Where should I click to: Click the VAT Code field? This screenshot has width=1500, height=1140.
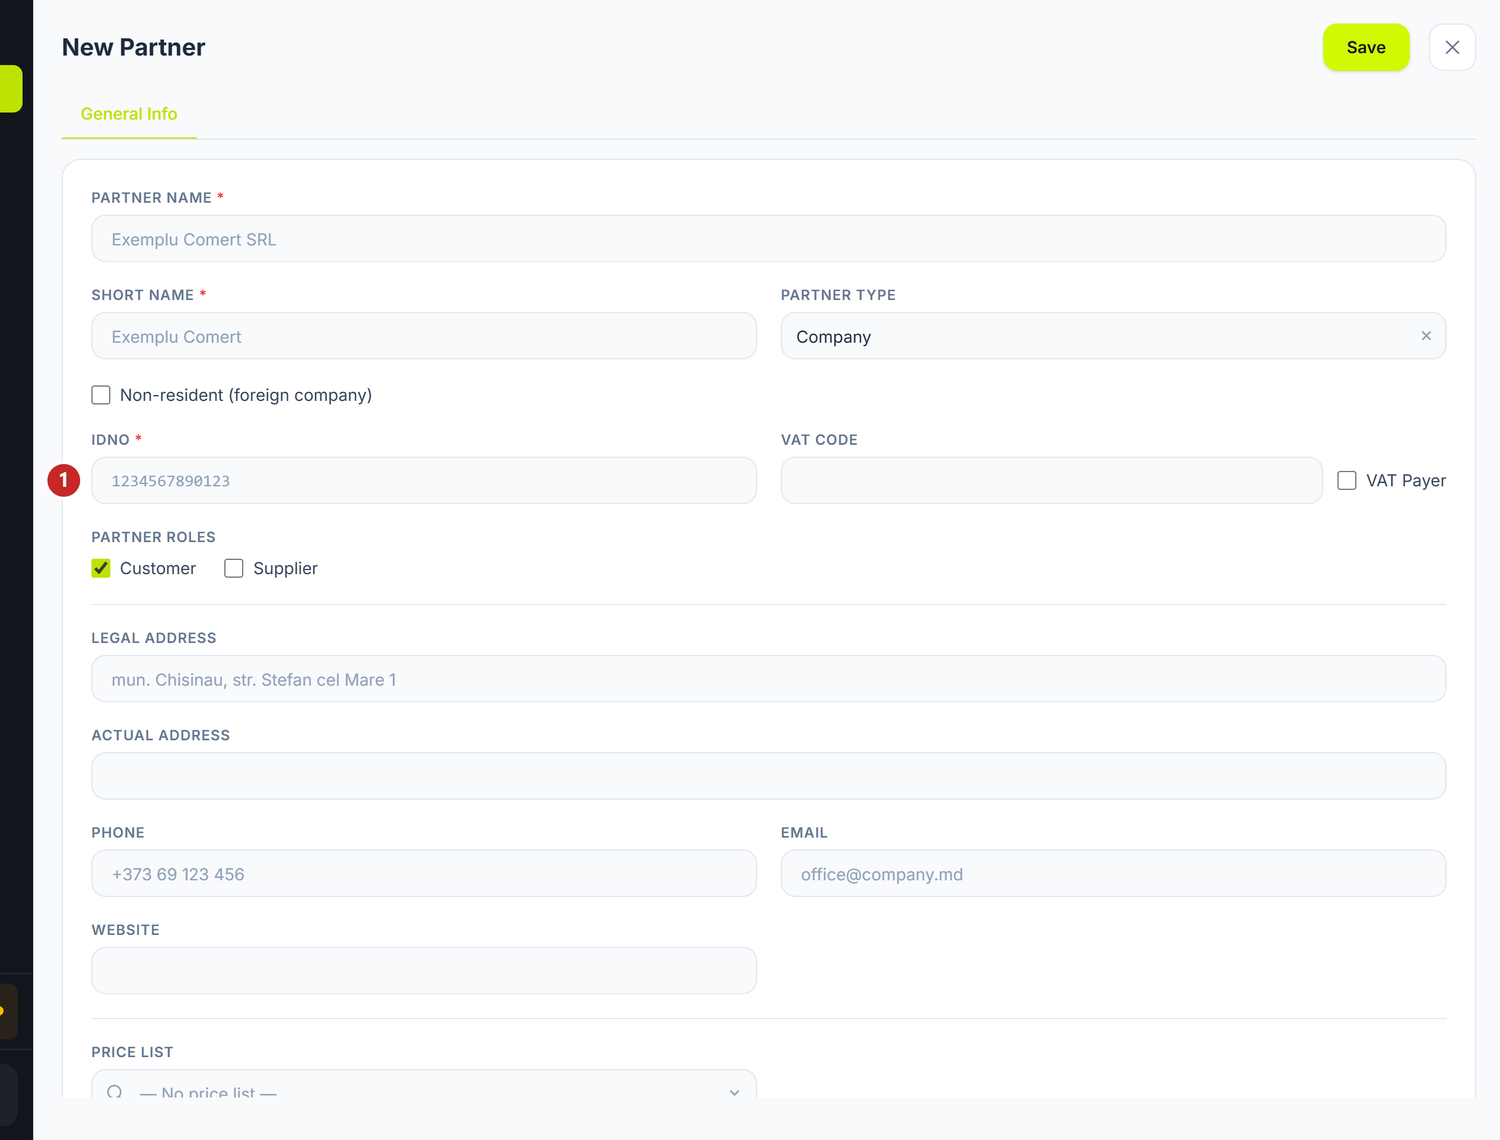pyautogui.click(x=1051, y=481)
